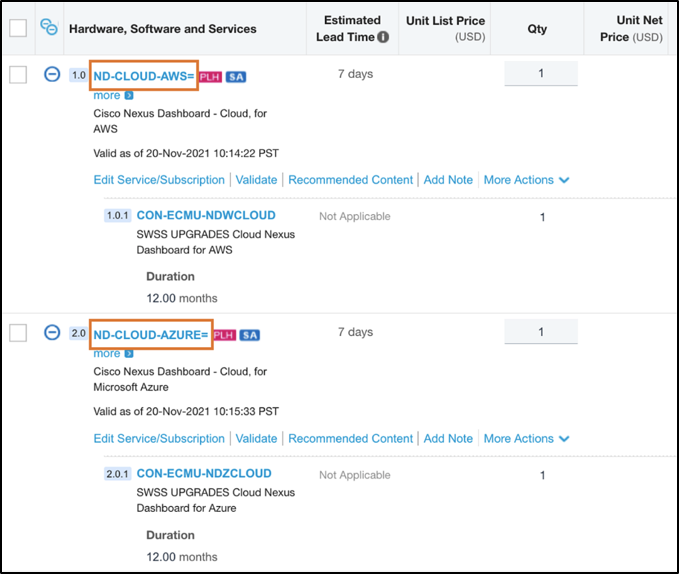Click Add Note for the Azure line
The width and height of the screenshot is (679, 574).
point(448,439)
